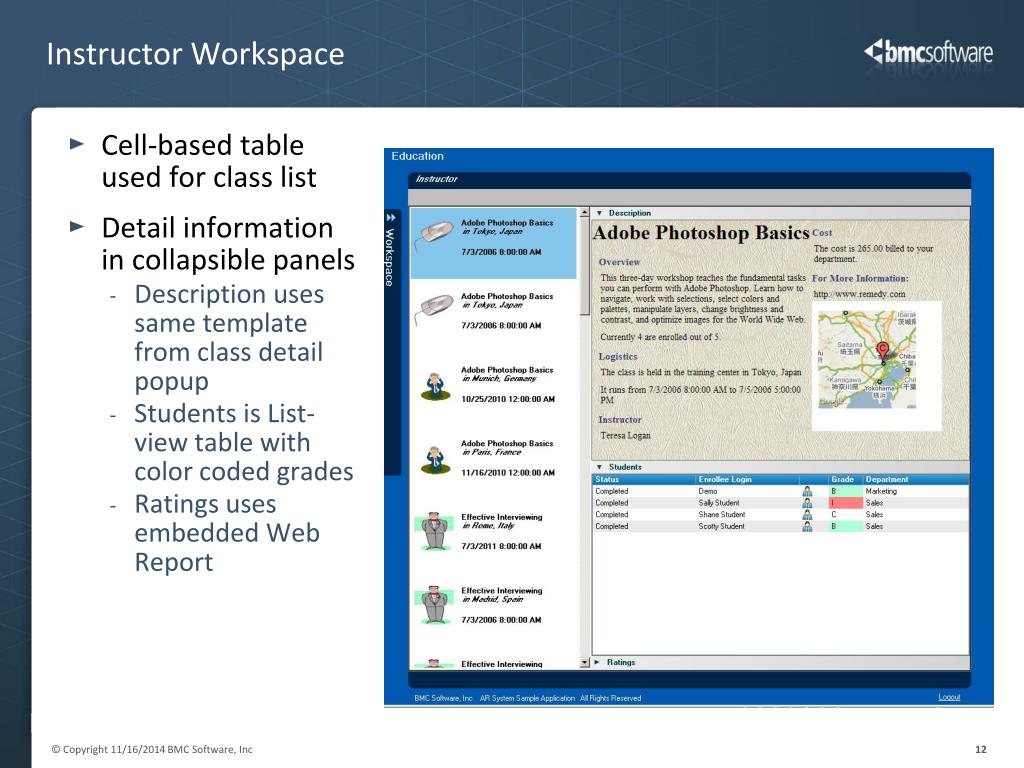Select highlighted Adobe Photoshop Basics Tokyo class
1024x768 pixels.
coord(493,243)
